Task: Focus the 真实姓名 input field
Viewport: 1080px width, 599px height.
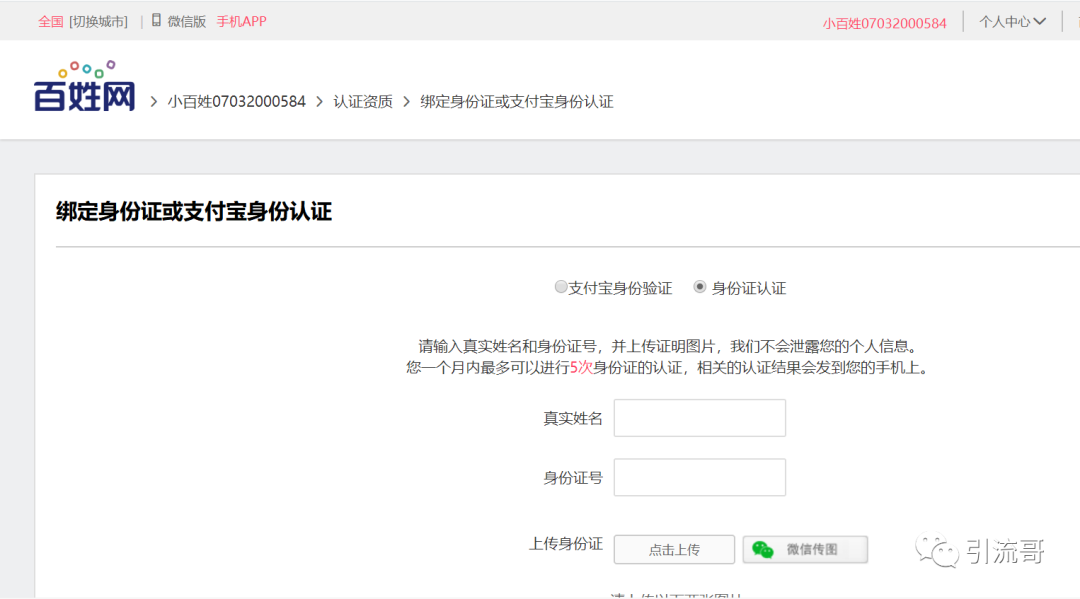Action: (699, 418)
